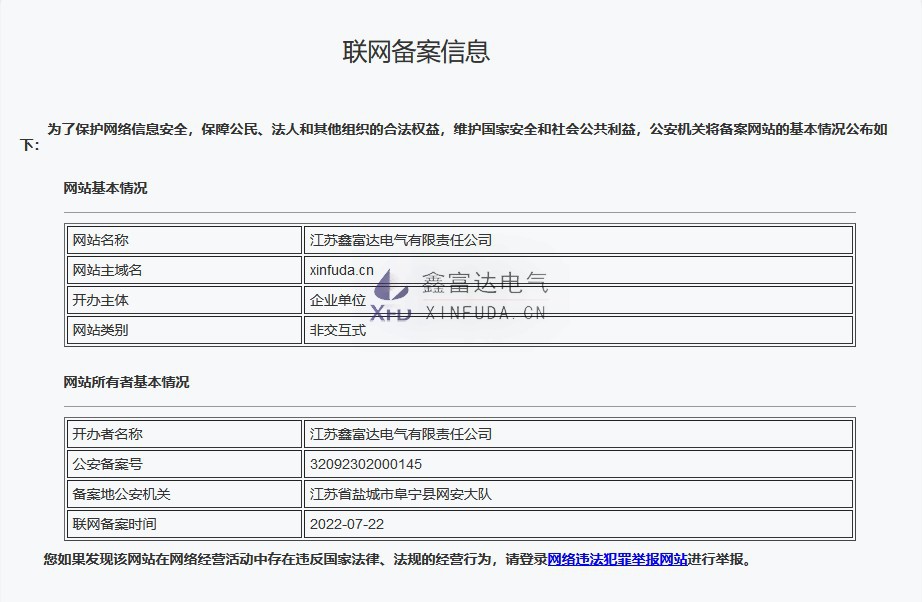Select the 江苏省盐城市阜宁县网安大队 value

400,494
